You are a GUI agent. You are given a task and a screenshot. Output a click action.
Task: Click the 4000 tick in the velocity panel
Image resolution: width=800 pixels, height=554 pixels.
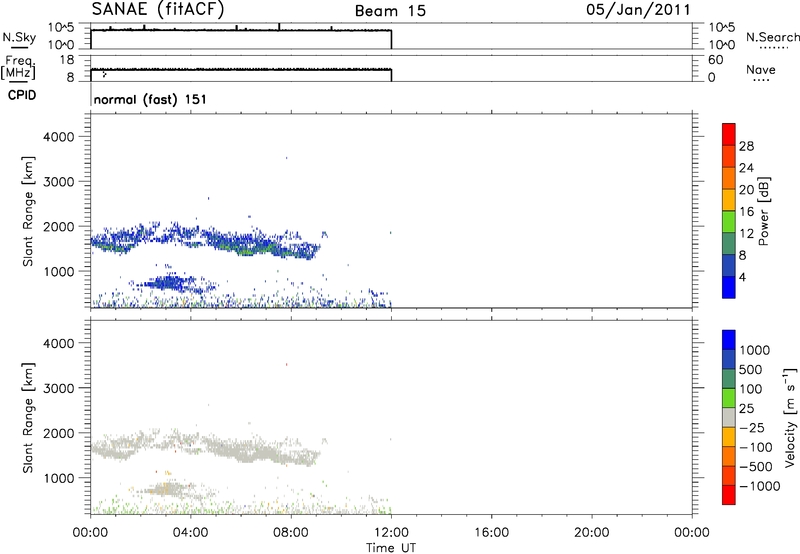coord(58,343)
